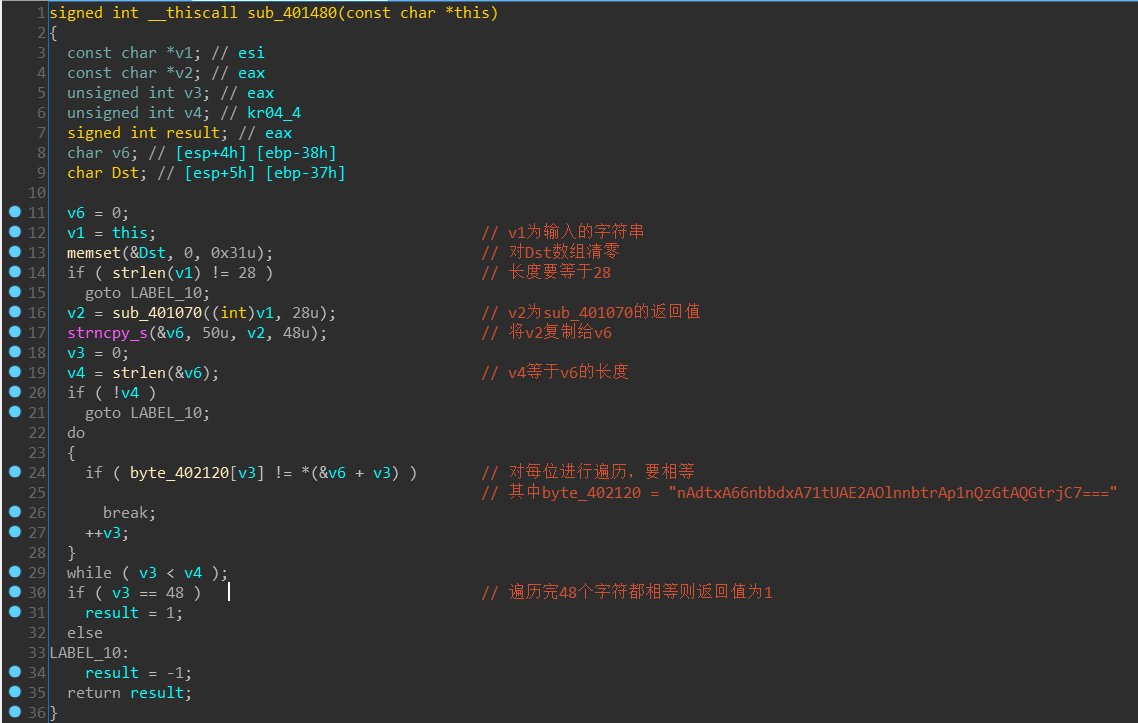Click the function name sub_401480
This screenshot has width=1138, height=723.
292,12
